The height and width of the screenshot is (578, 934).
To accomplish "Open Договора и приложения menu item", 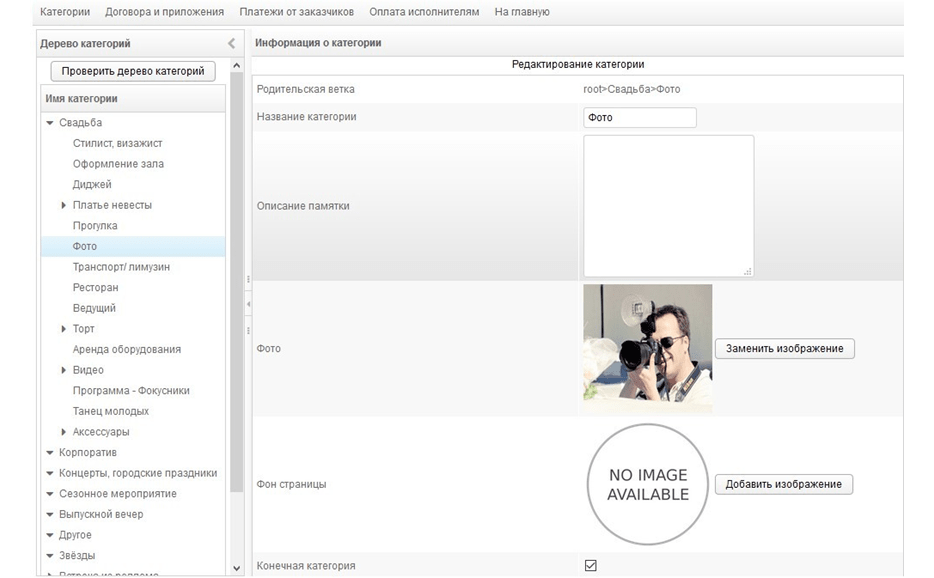I will pyautogui.click(x=164, y=12).
